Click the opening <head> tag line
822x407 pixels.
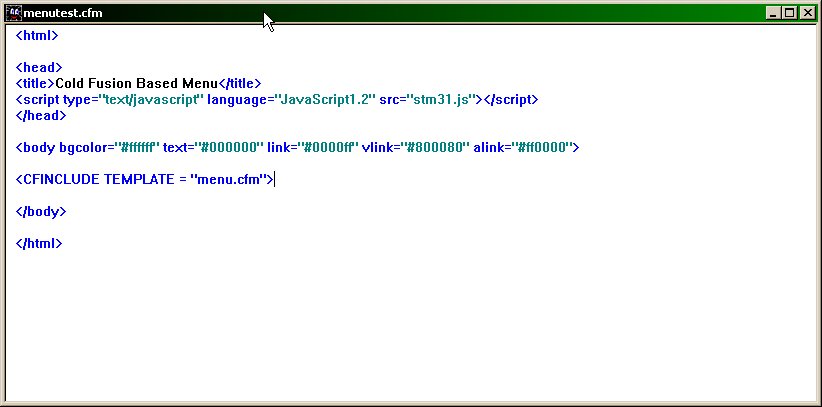[x=39, y=68]
